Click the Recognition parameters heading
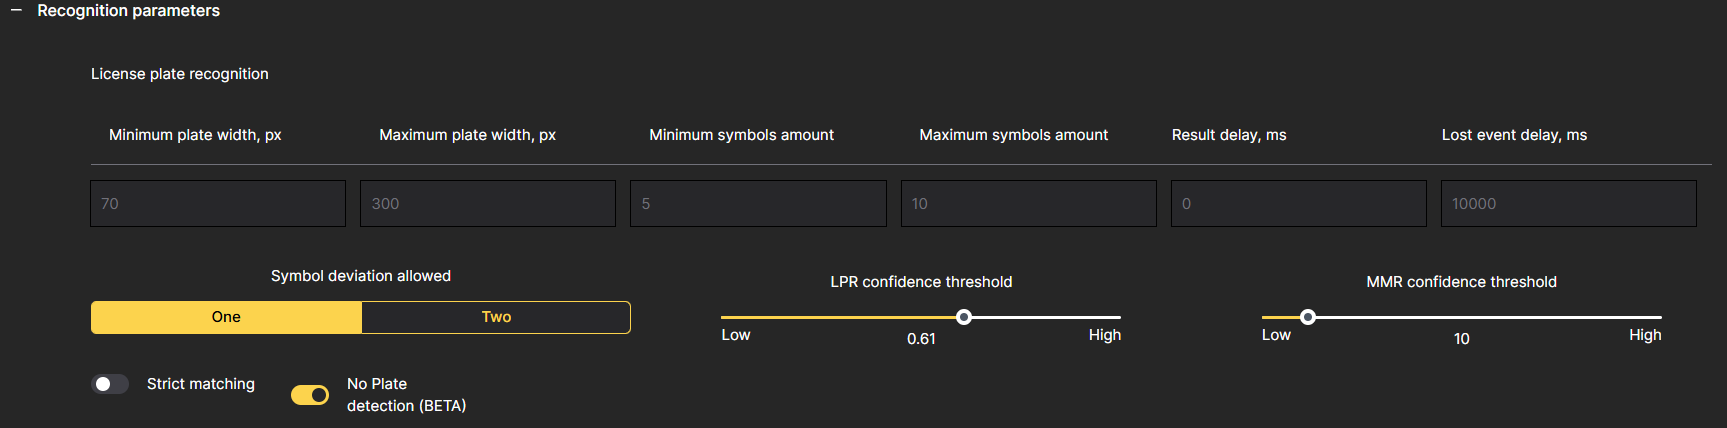1727x428 pixels. tap(128, 11)
